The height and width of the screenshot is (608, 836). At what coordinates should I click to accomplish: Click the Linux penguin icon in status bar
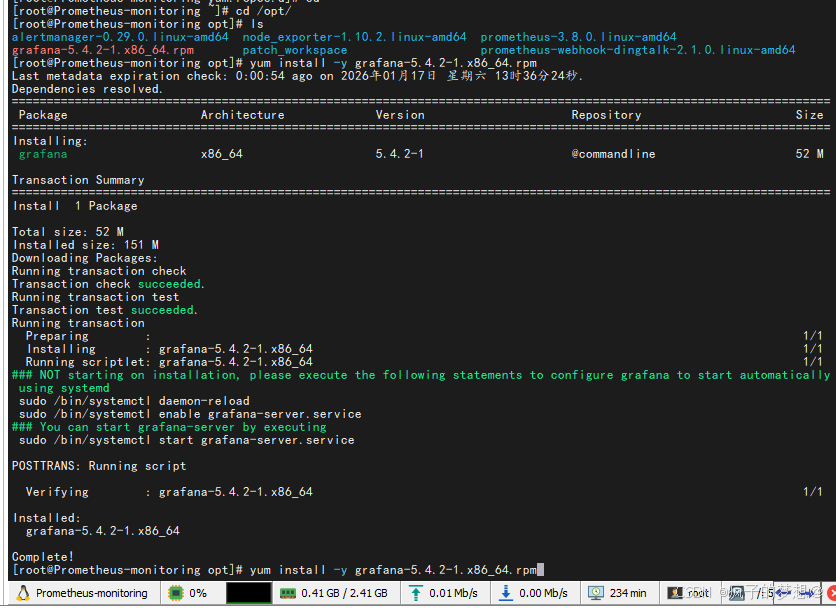coord(23,593)
